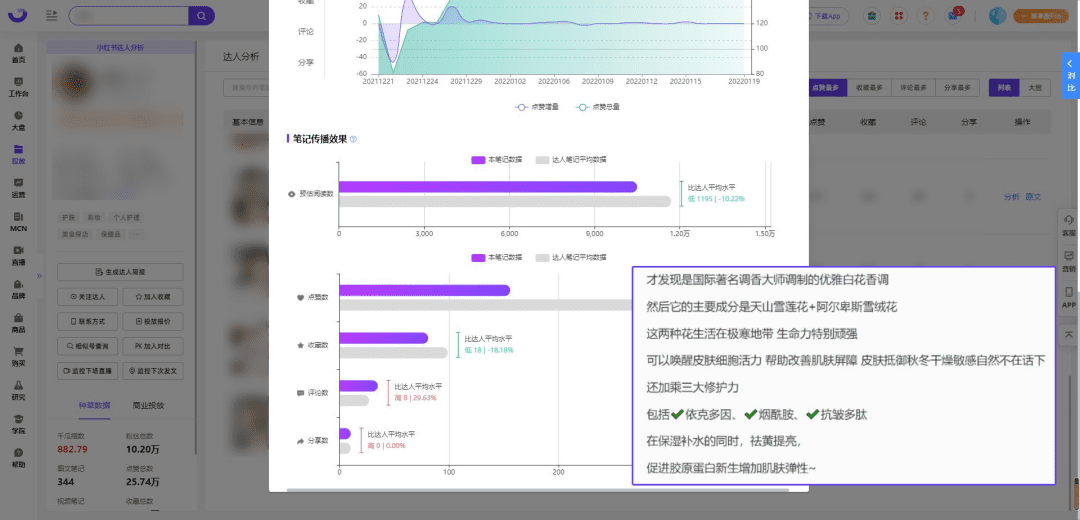
Task: Click help icon beside 笔记传播效果 title
Action: click(353, 139)
